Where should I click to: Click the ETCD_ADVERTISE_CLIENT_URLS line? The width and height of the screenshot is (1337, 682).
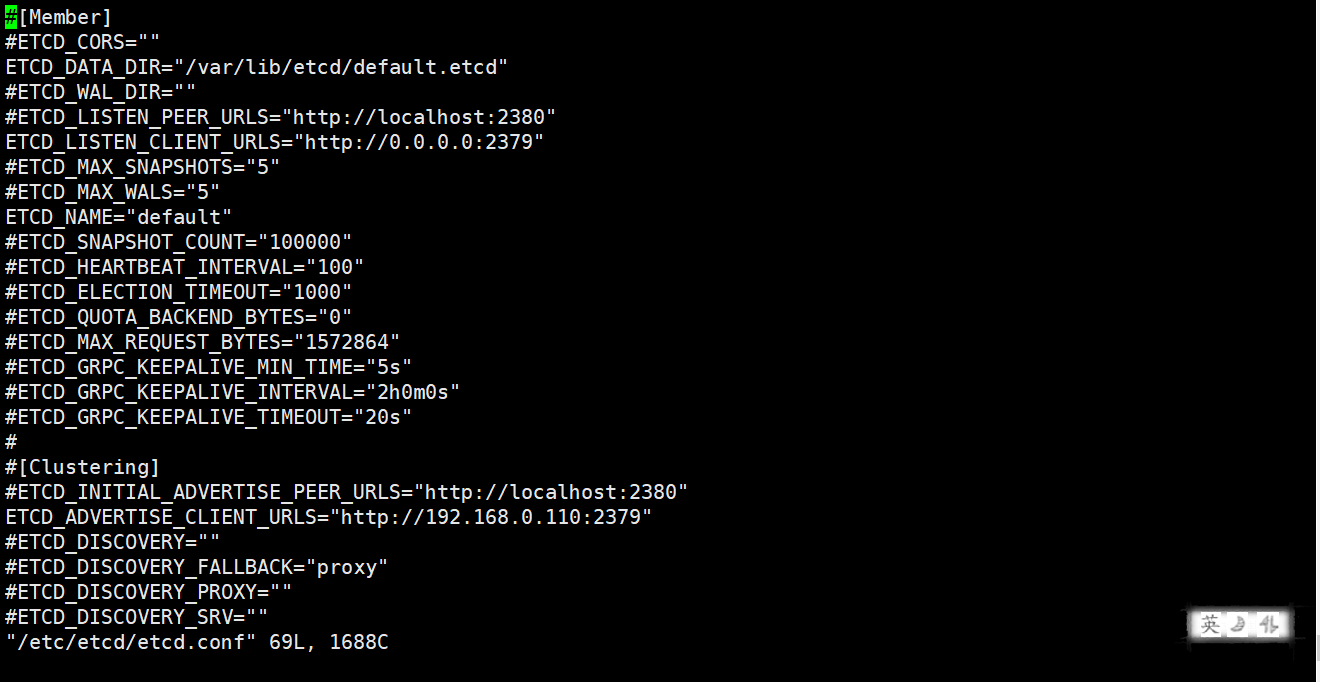pos(329,517)
